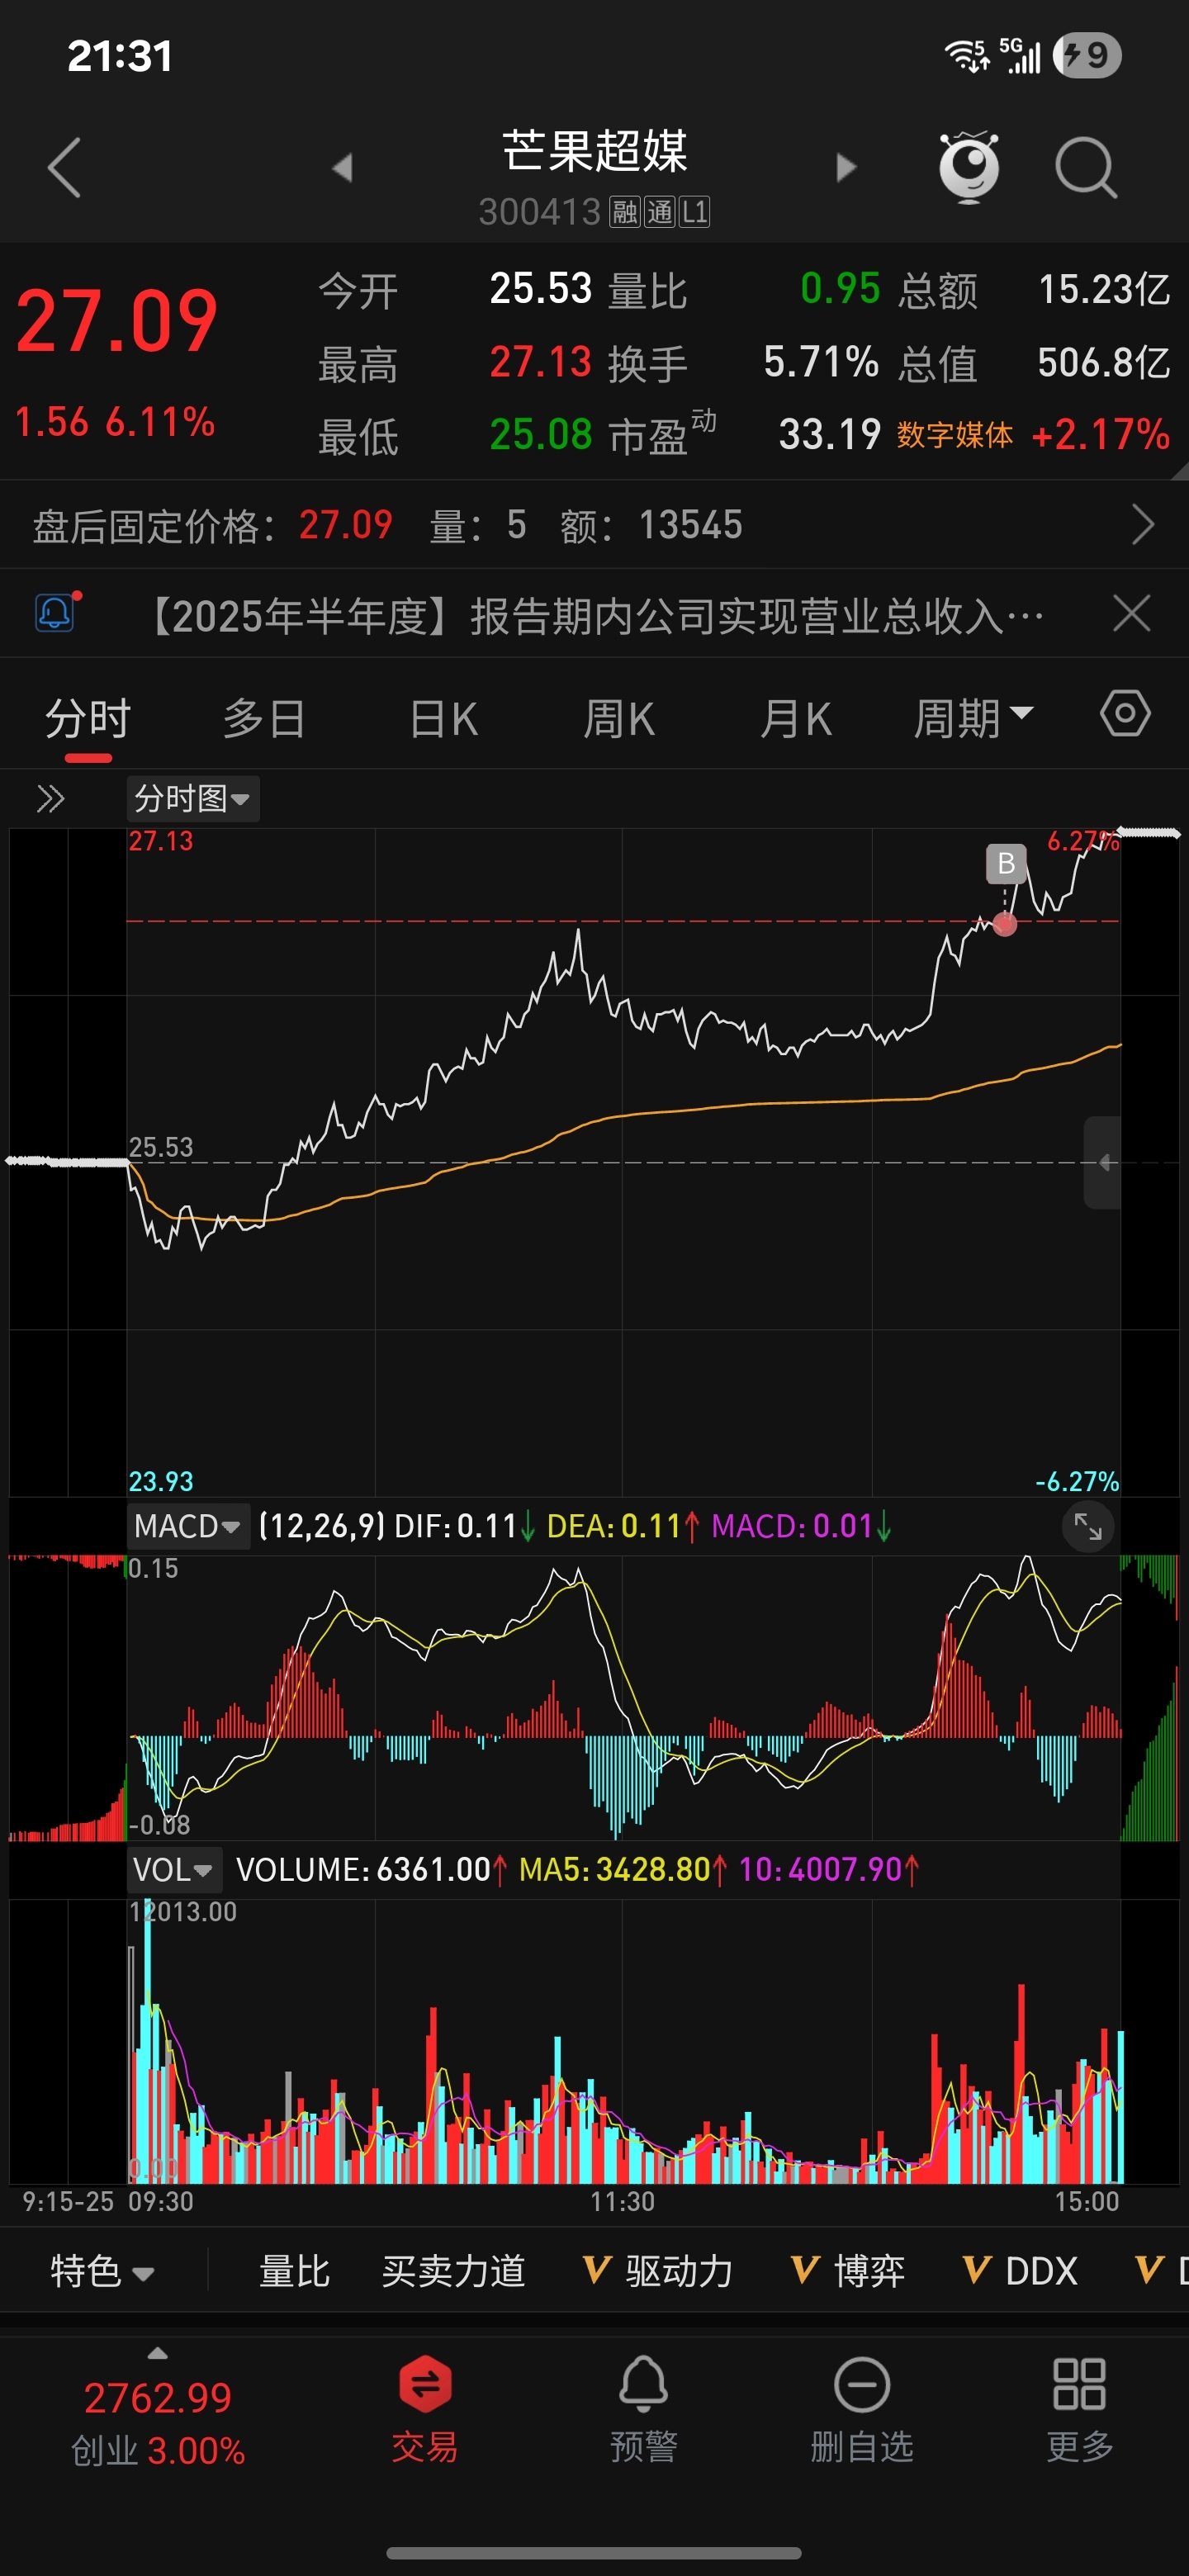
Task: Tap the B buy marker on chart
Action: click(1006, 863)
